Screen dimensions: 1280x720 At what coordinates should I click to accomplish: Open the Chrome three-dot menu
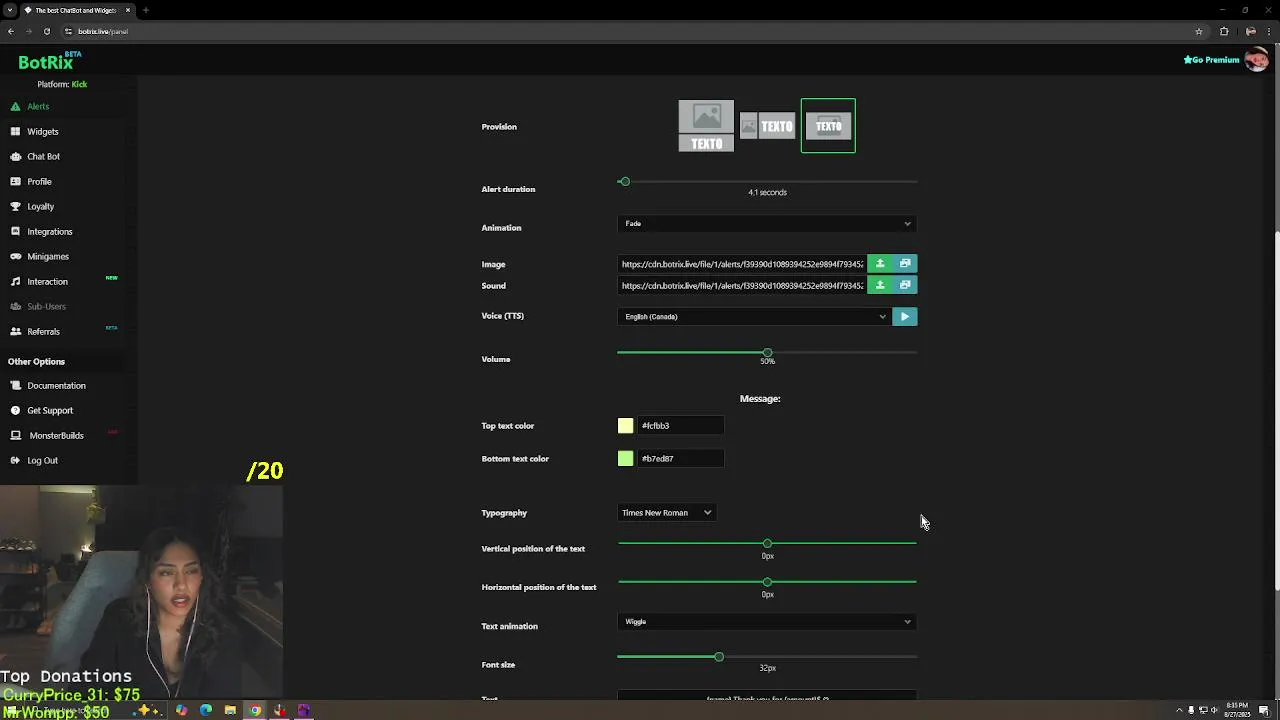(x=1270, y=31)
